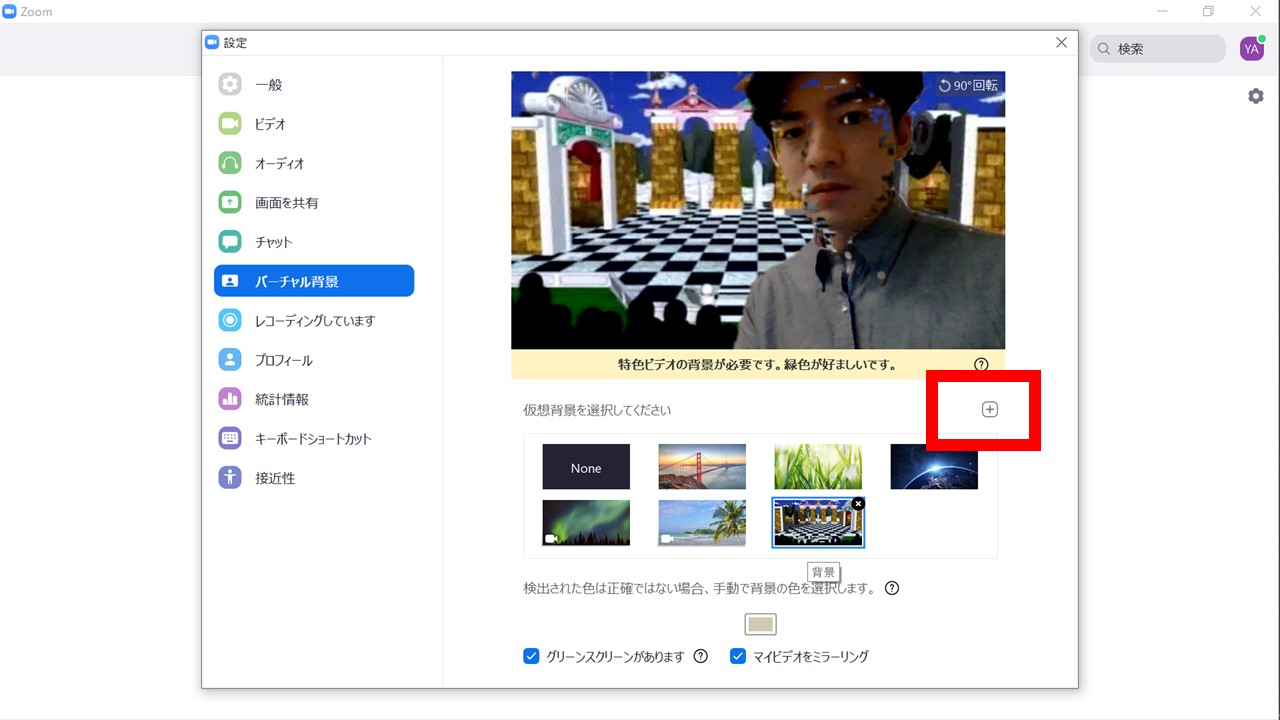Select the チャット settings tab
Viewport: 1280px width, 720px height.
click(314, 242)
